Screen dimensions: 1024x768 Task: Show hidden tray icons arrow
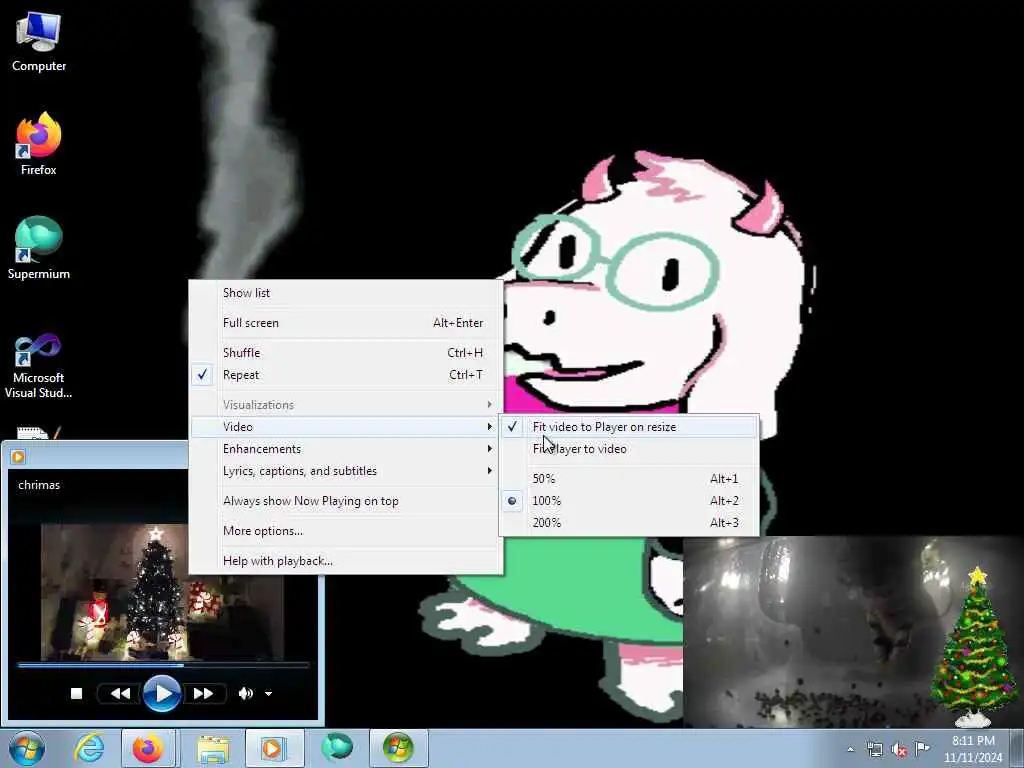coord(850,749)
